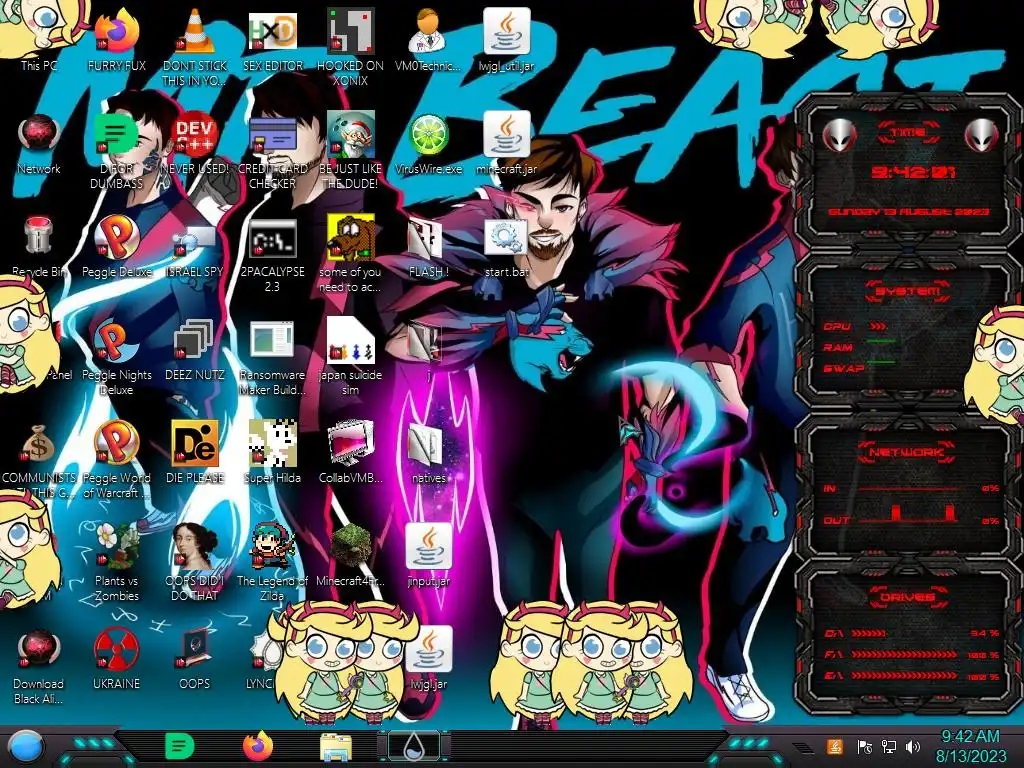The width and height of the screenshot is (1024, 768).
Task: Select the DIE PLEASE shortcut
Action: 195,453
